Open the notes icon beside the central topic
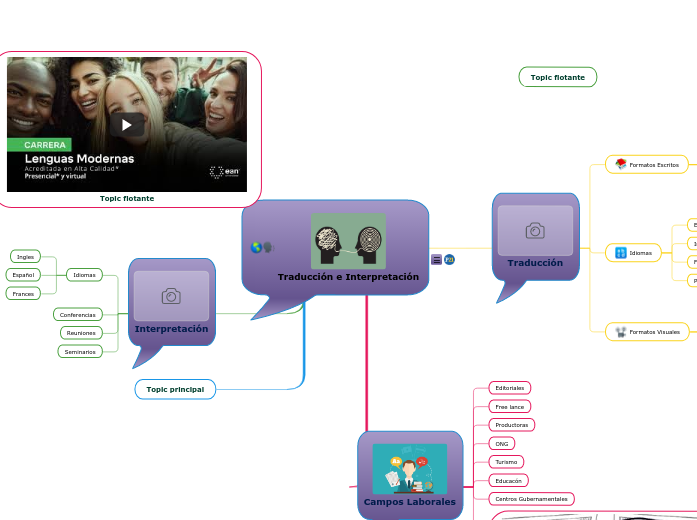This screenshot has width=697, height=520. [x=436, y=260]
